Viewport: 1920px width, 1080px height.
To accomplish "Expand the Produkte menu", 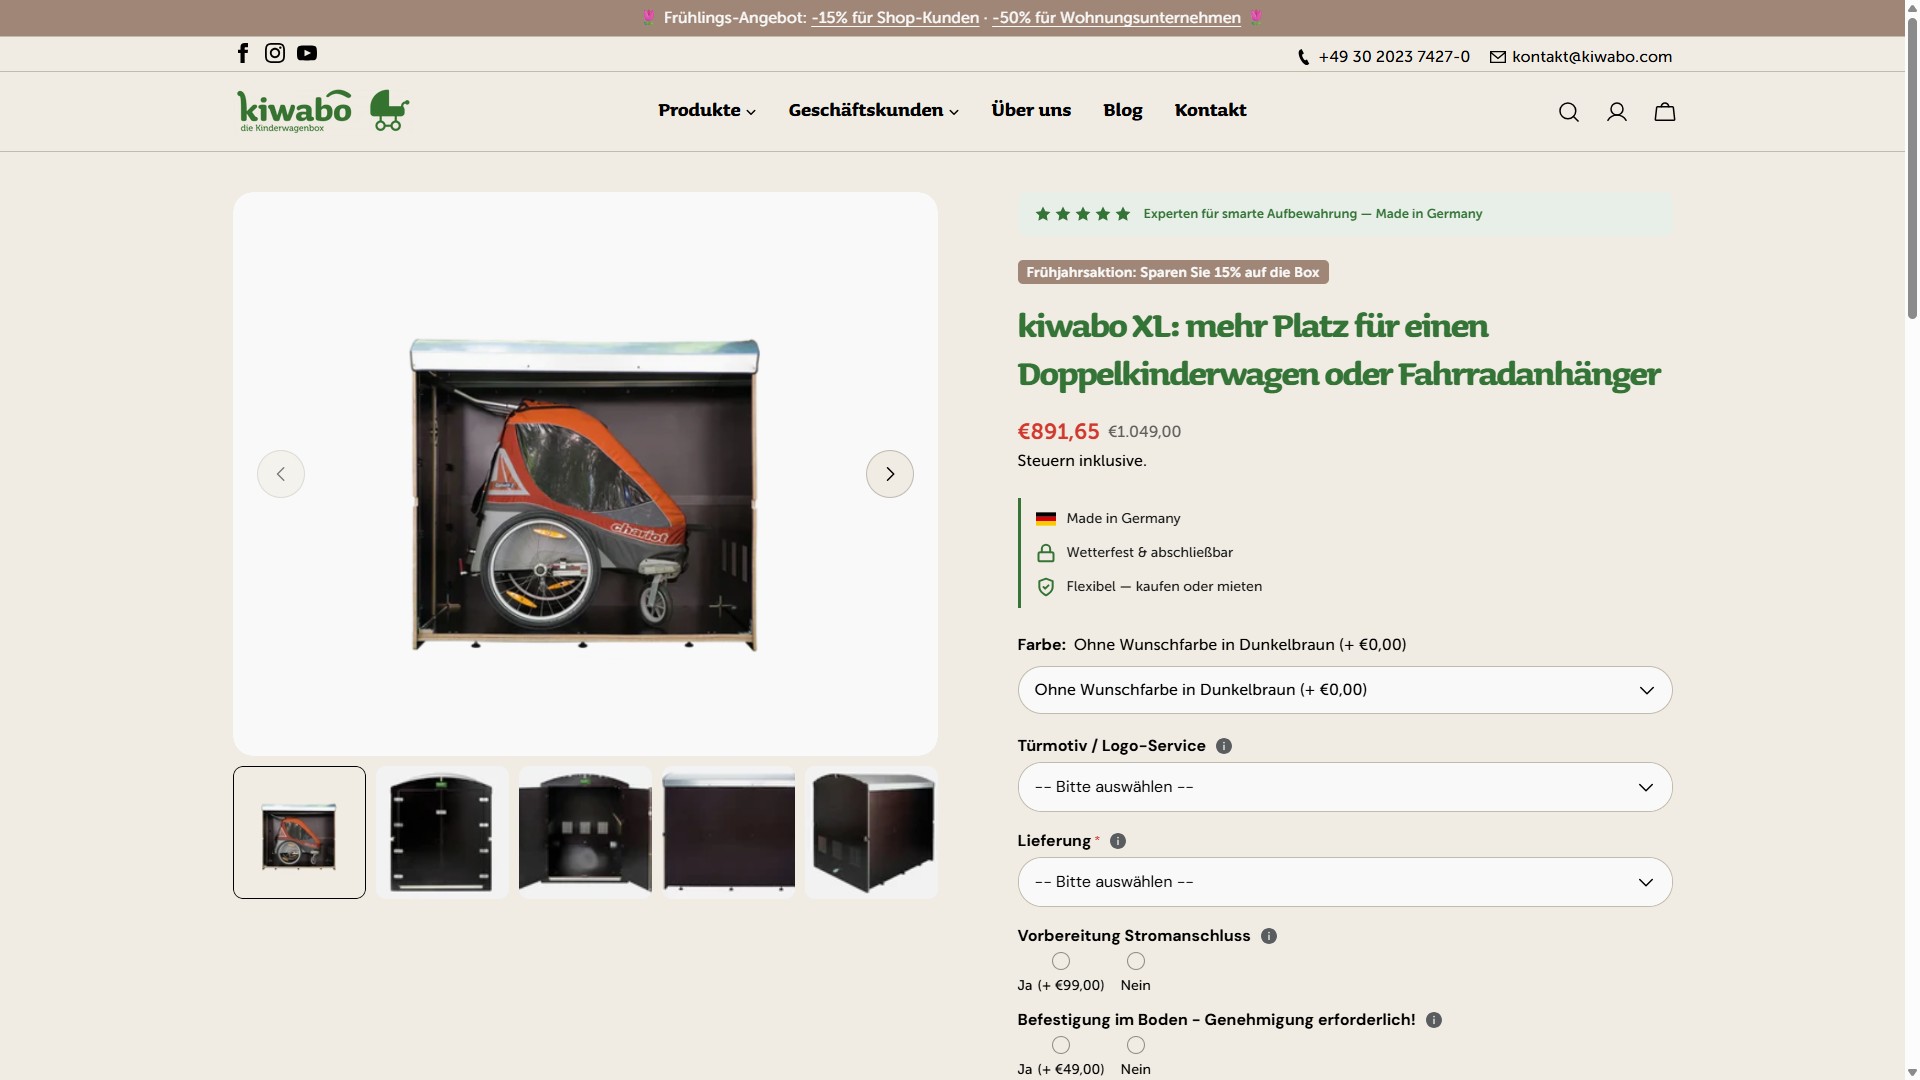I will click(x=706, y=110).
